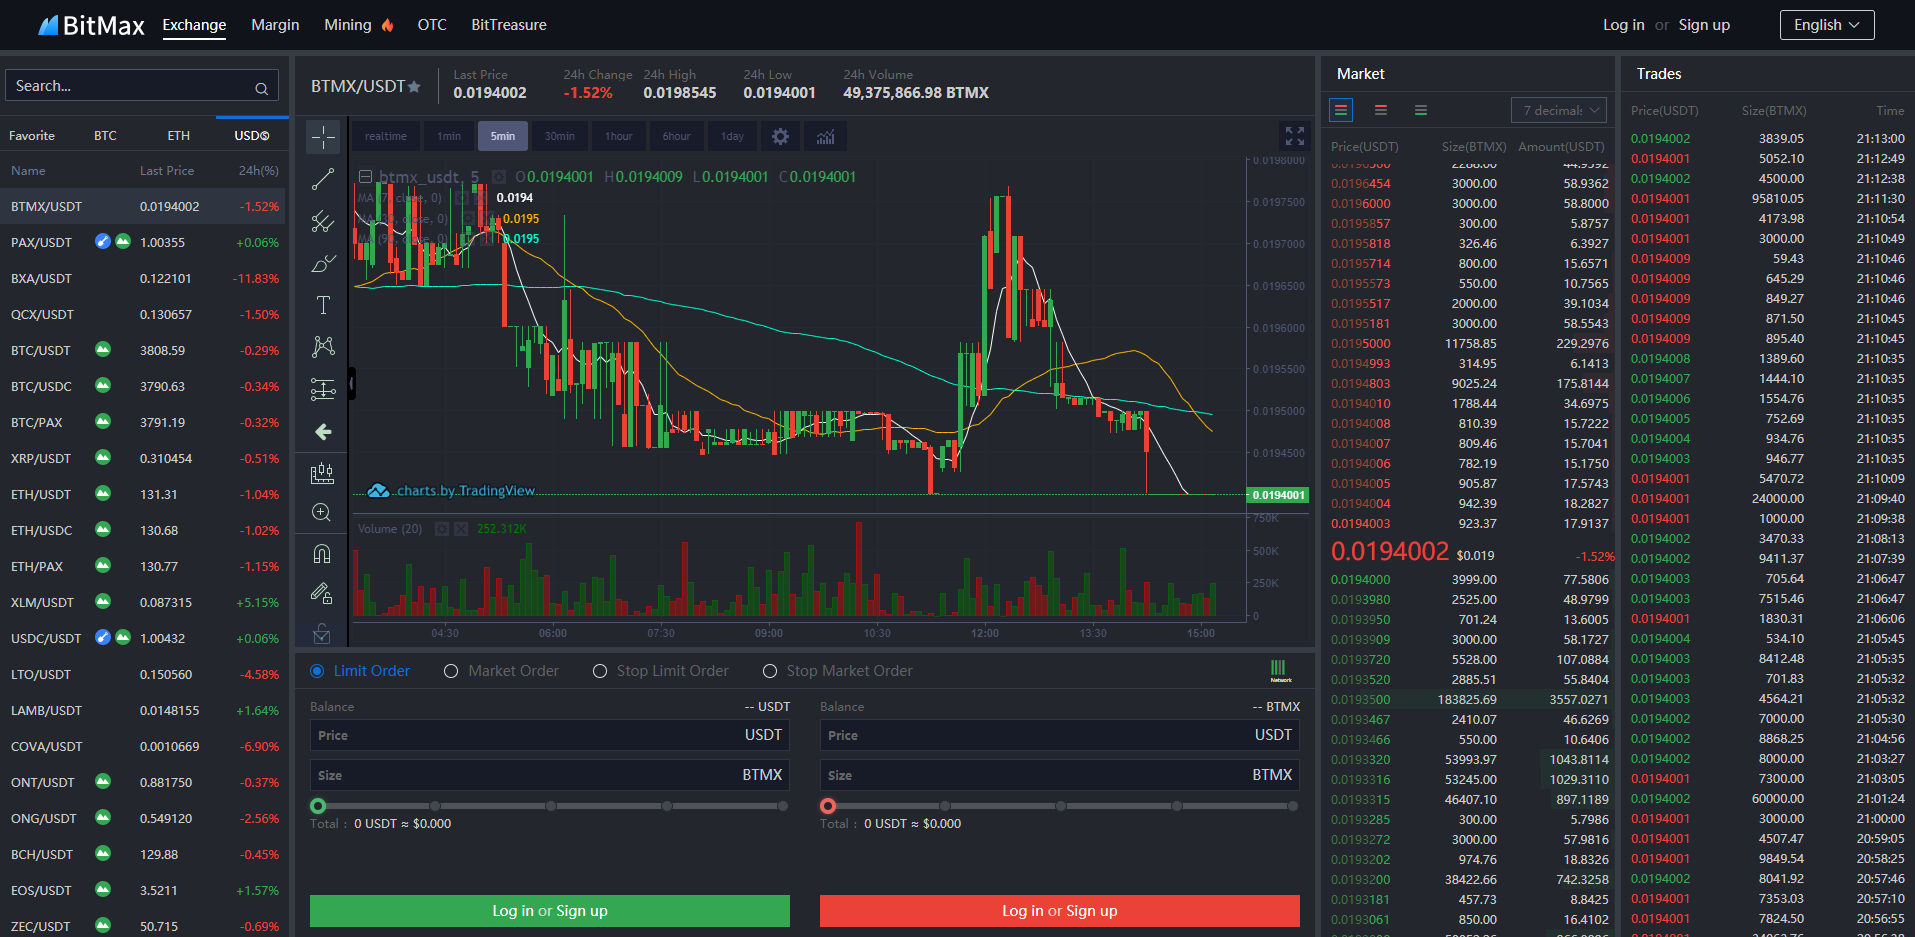Select the trend line drawing tool
This screenshot has height=937, width=1915.
pyautogui.click(x=322, y=179)
